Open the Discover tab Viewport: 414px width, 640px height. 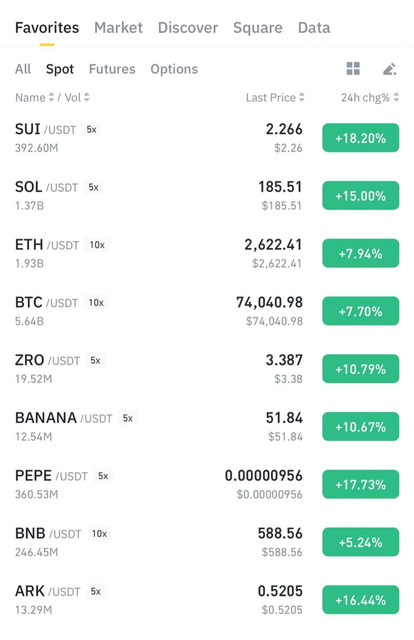click(x=188, y=28)
